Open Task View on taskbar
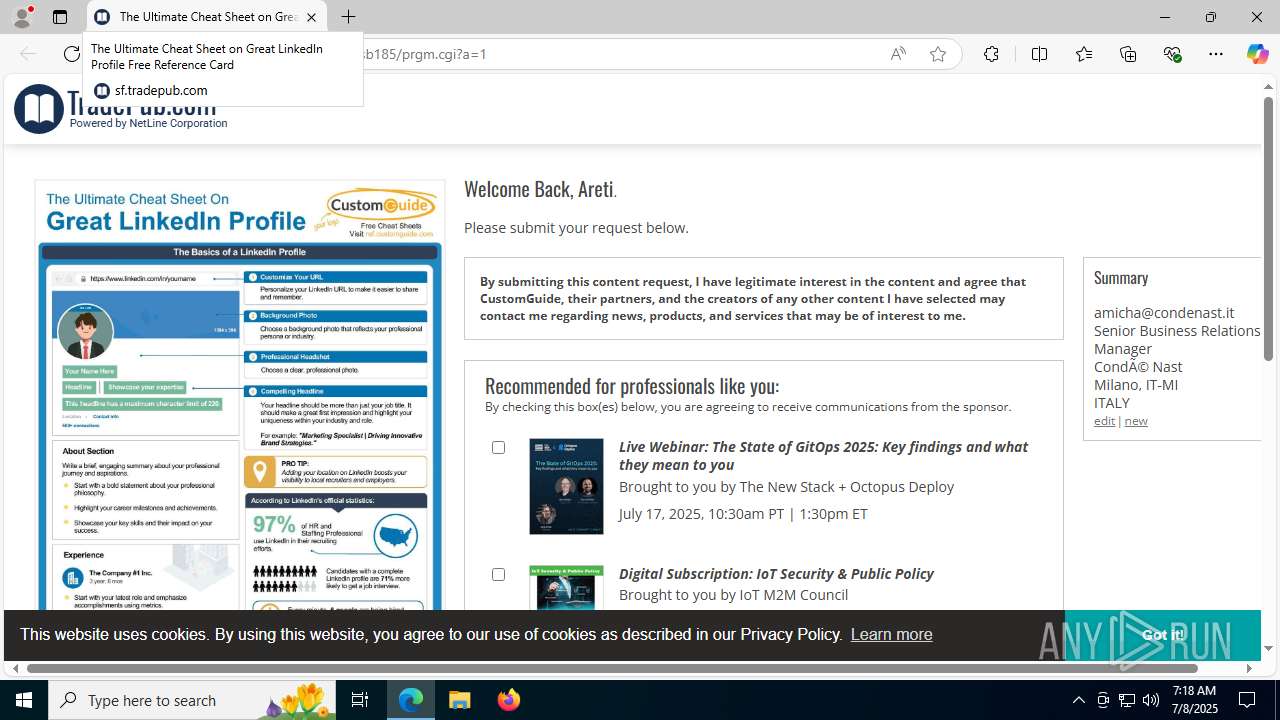Screen dimensions: 1280x720 (x=360, y=700)
